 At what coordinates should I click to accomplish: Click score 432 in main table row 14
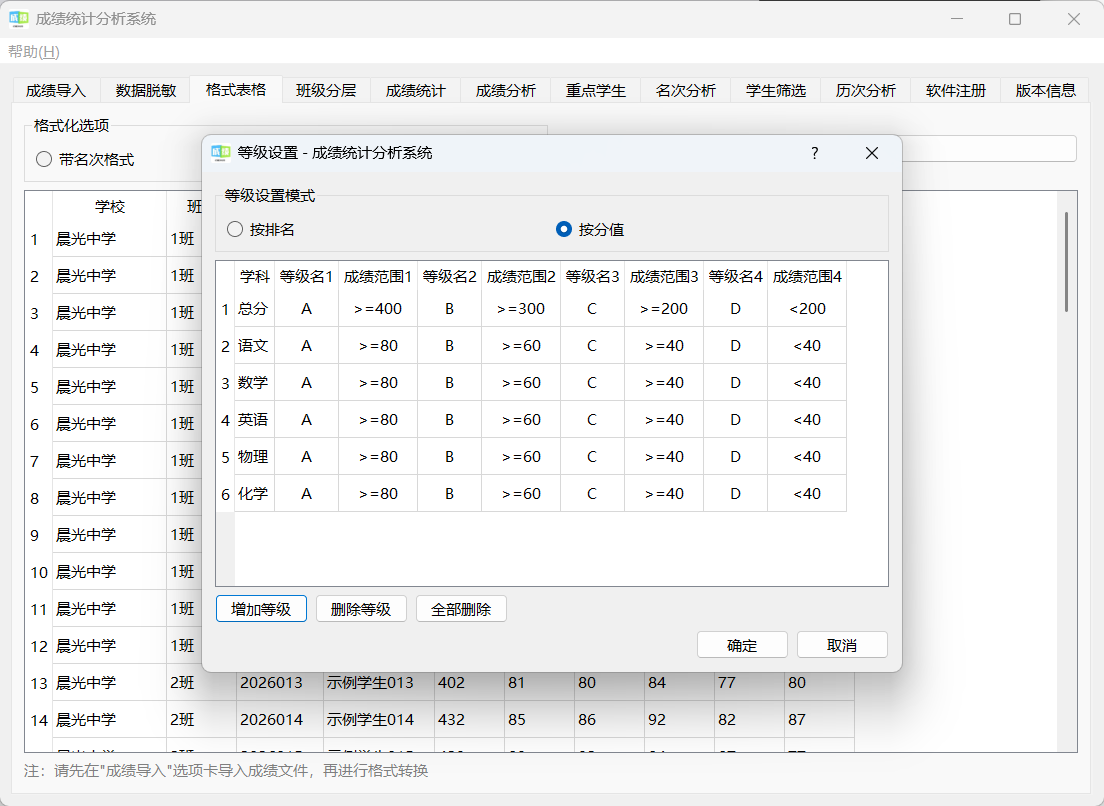[x=469, y=719]
